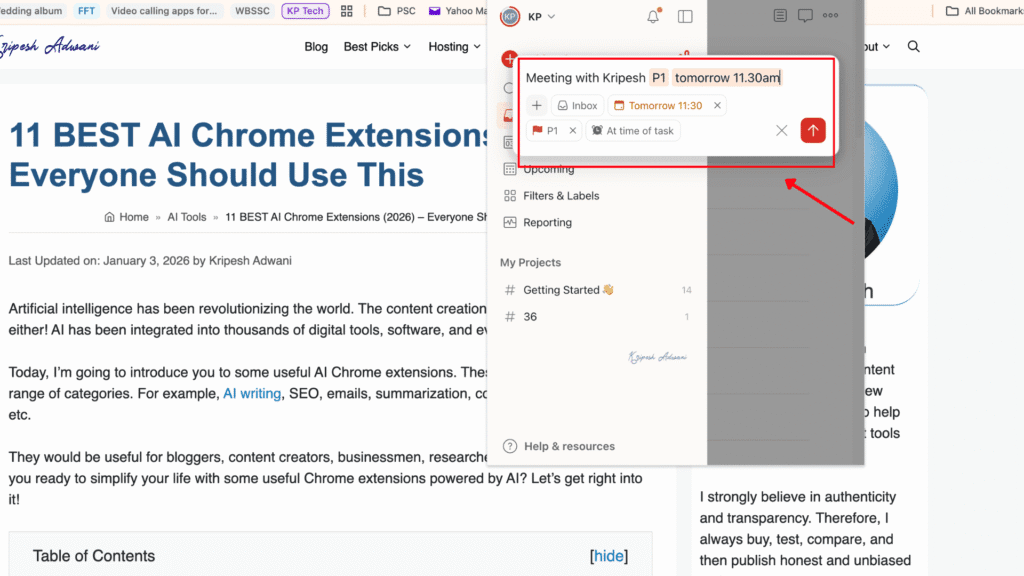Open the three-dots more menu
This screenshot has height=576, width=1024.
pyautogui.click(x=831, y=15)
